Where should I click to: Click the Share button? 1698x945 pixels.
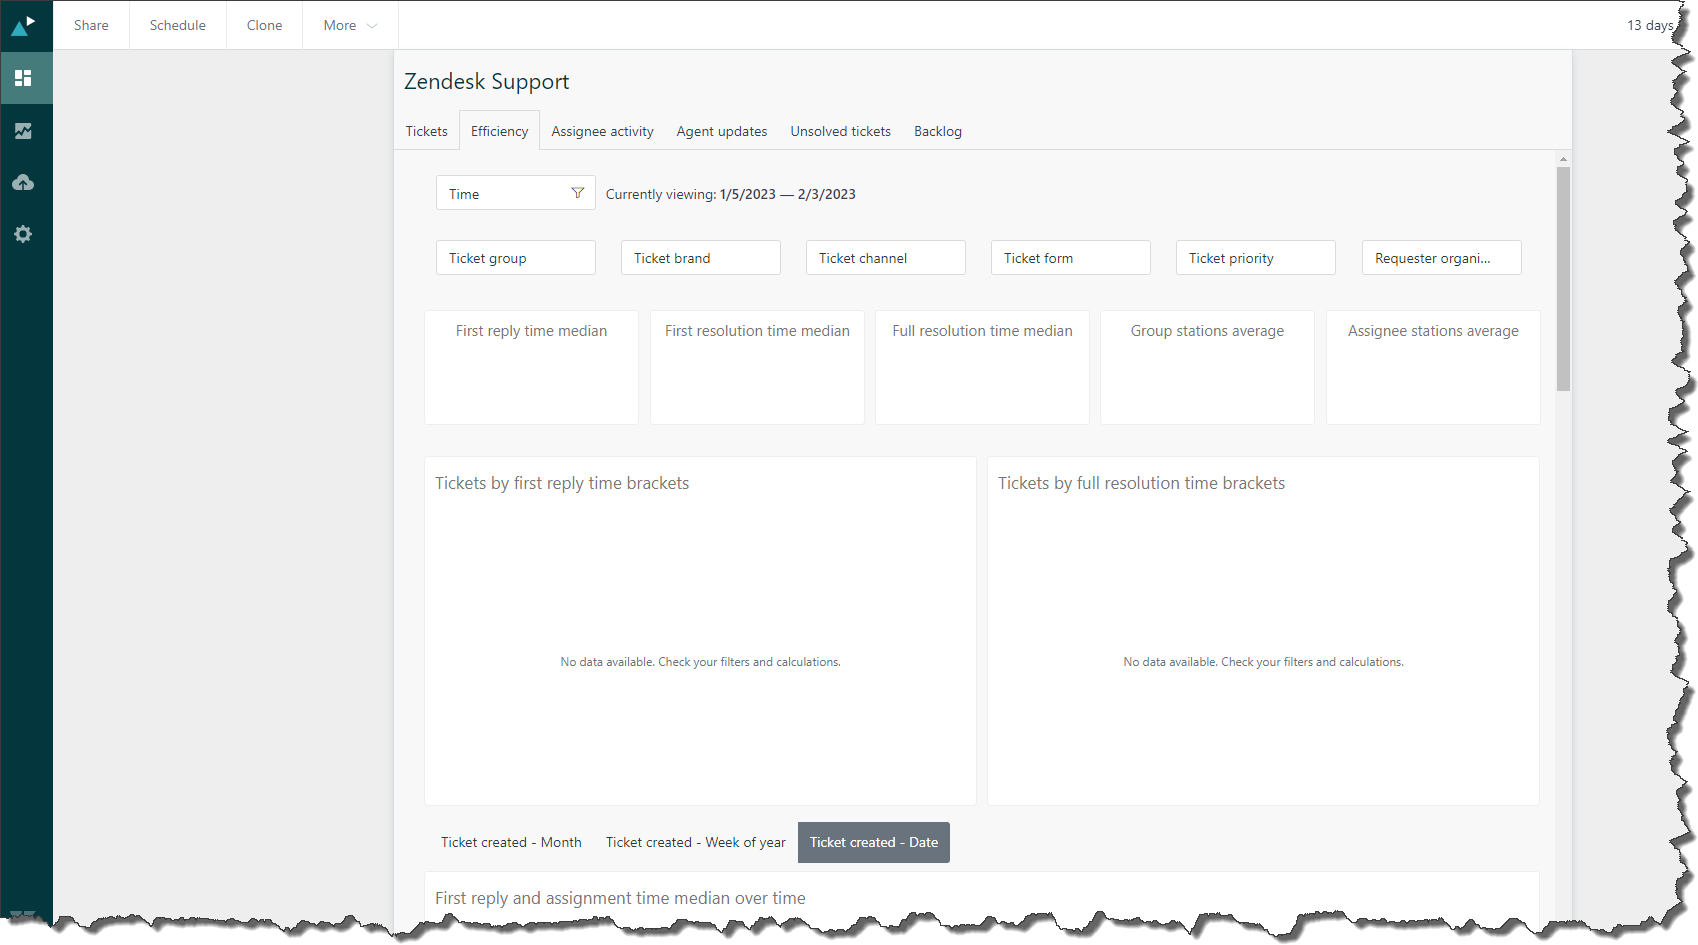(x=91, y=25)
